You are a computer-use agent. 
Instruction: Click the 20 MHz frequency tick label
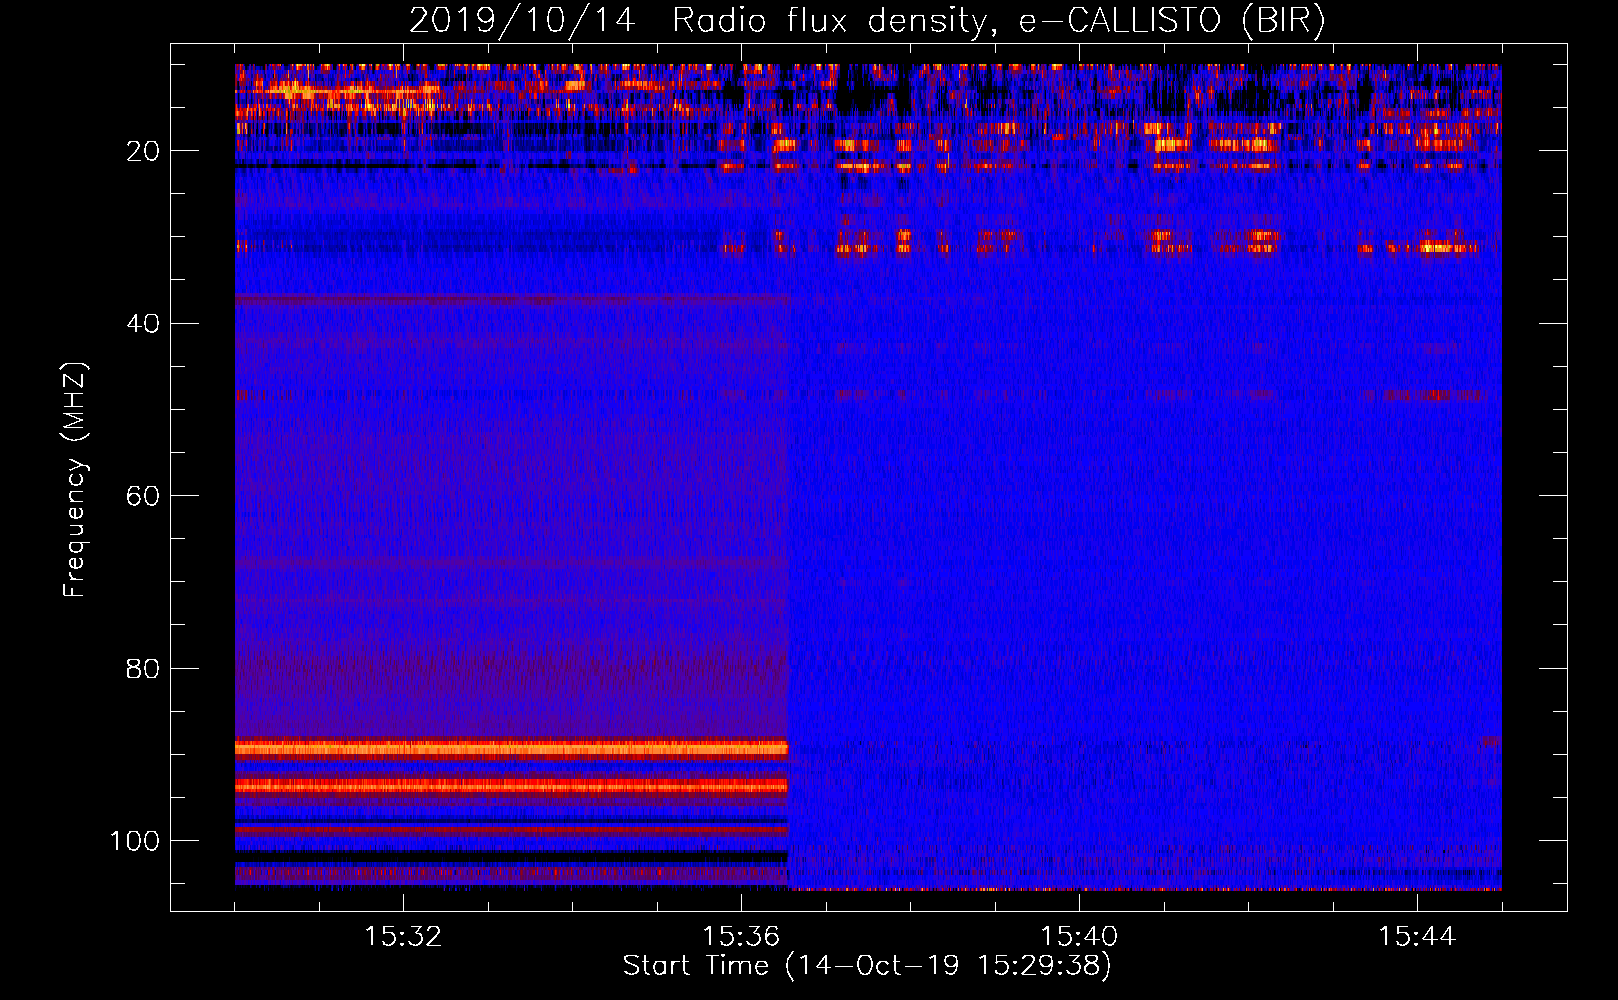(143, 151)
